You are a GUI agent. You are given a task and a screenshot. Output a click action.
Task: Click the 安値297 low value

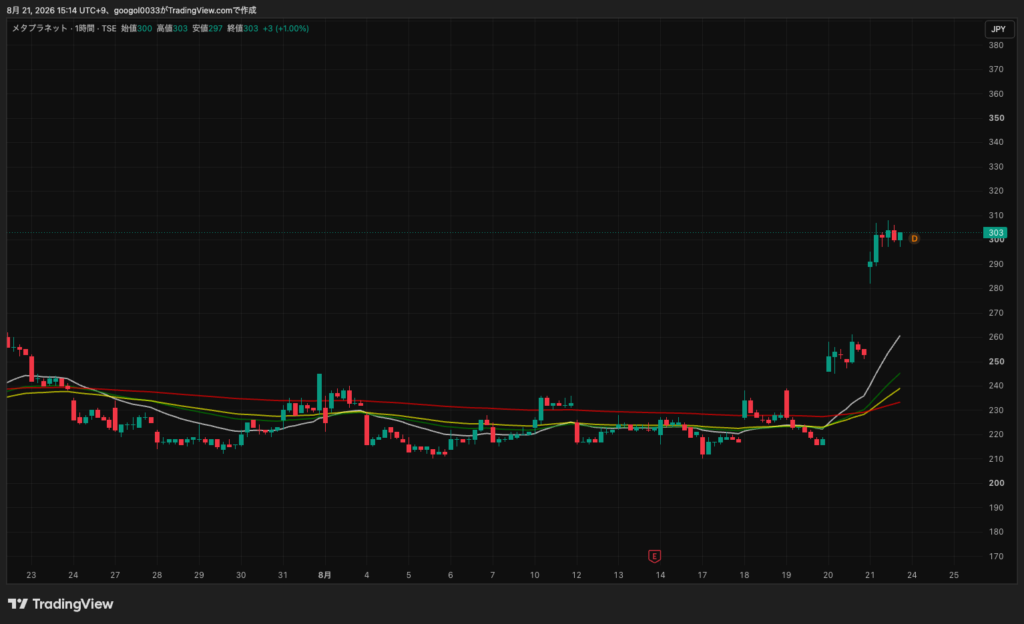pos(208,29)
